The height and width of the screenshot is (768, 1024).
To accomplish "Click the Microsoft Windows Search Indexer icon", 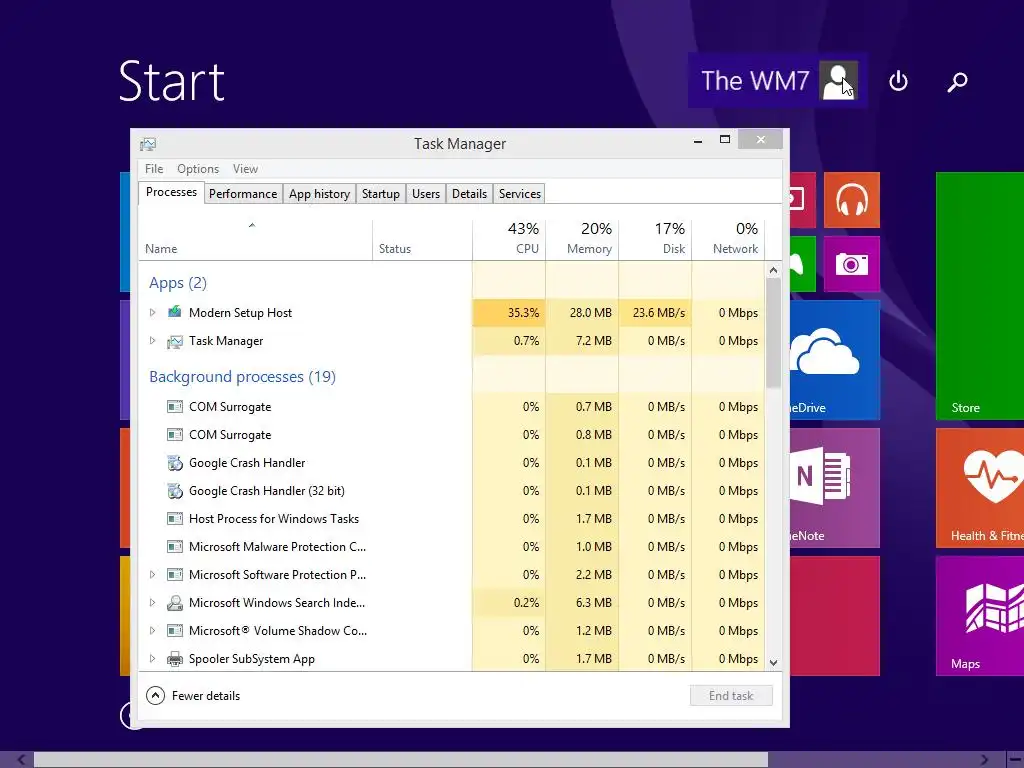I will tap(174, 603).
